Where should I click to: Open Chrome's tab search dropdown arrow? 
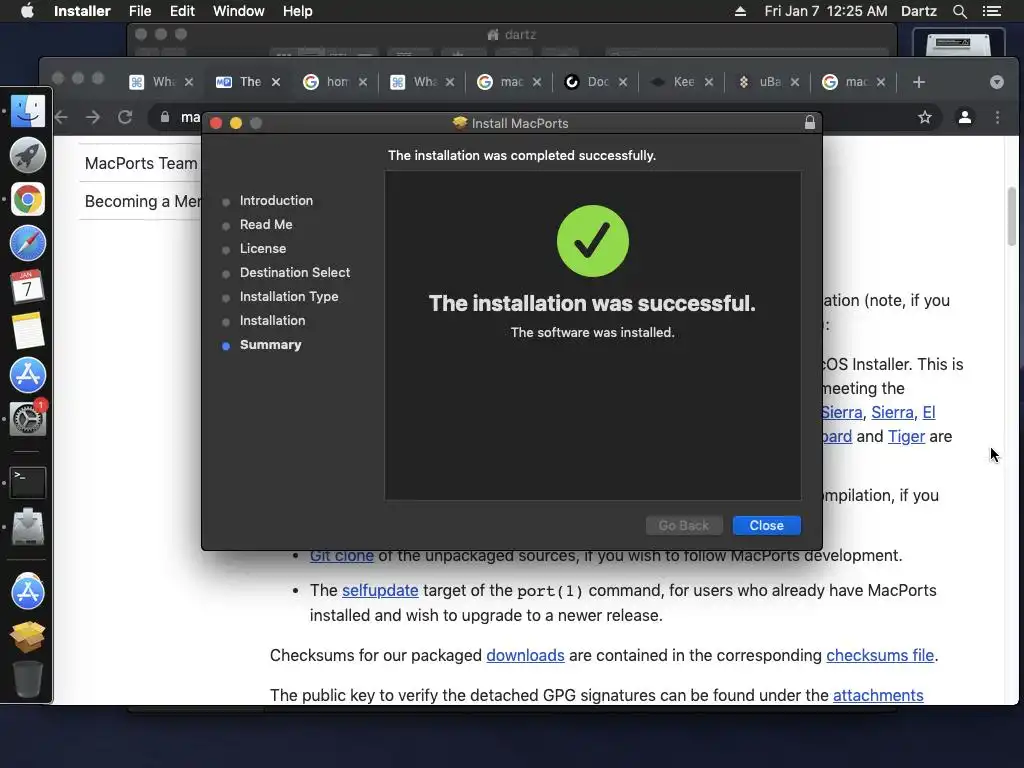(x=997, y=82)
